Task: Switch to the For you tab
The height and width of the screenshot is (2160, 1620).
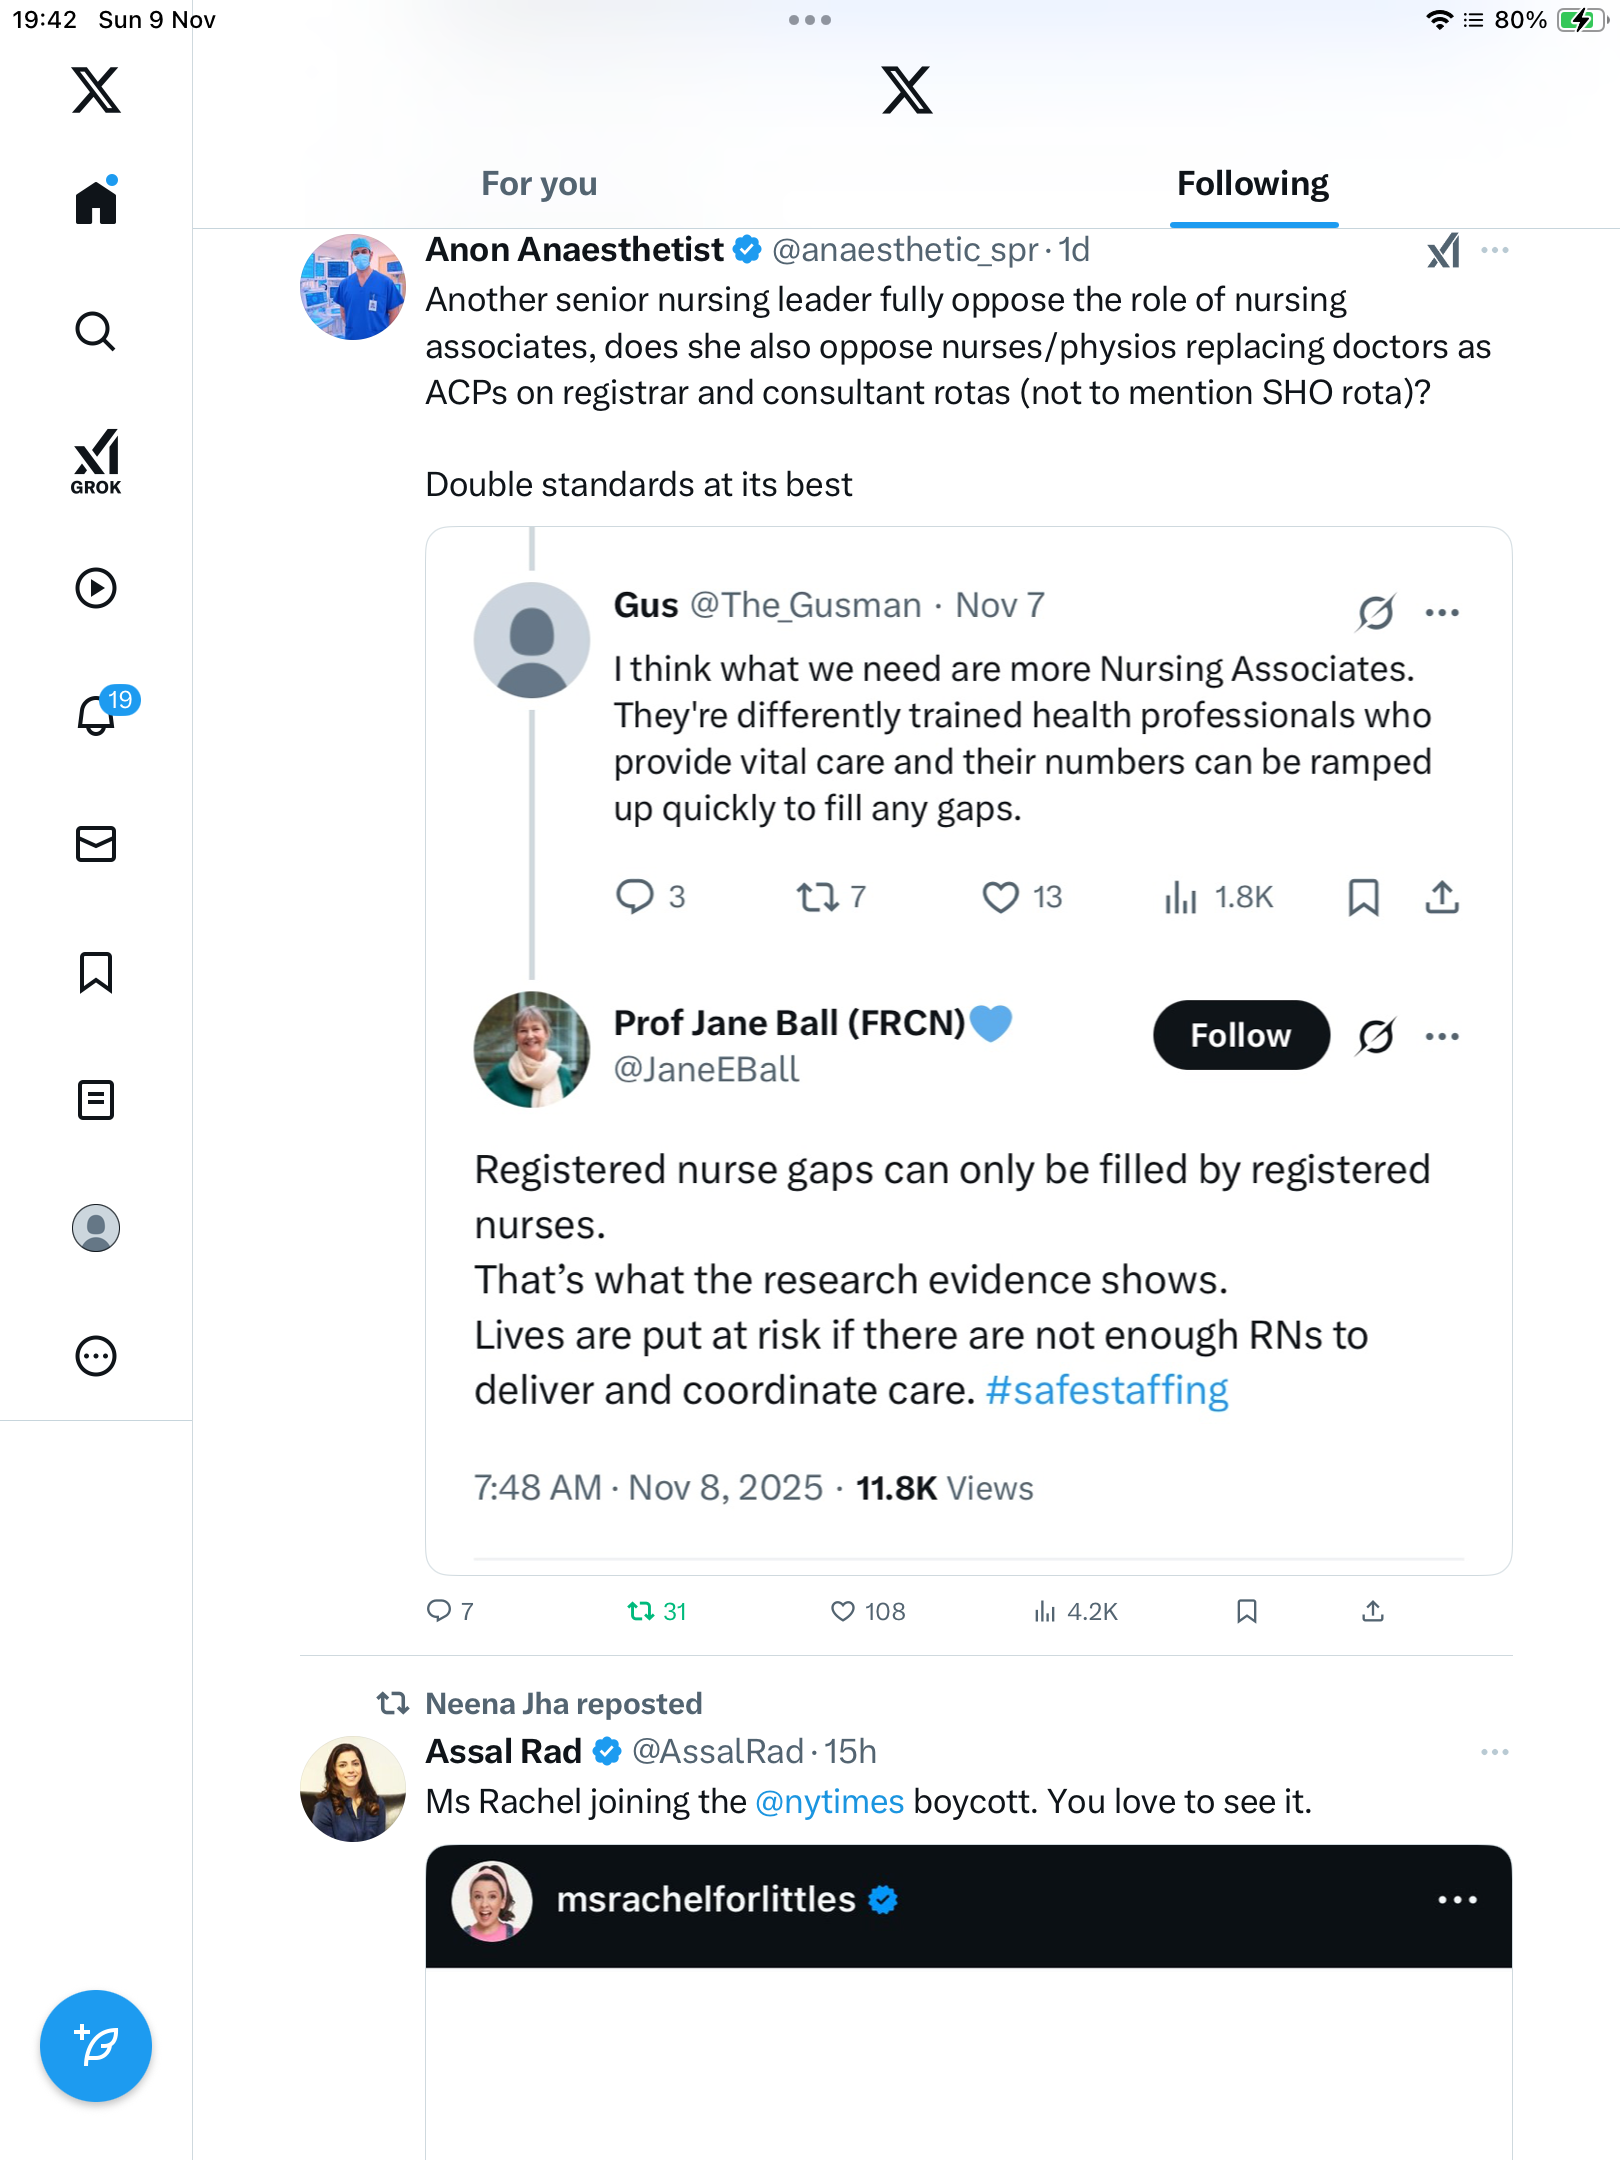Action: pyautogui.click(x=539, y=184)
